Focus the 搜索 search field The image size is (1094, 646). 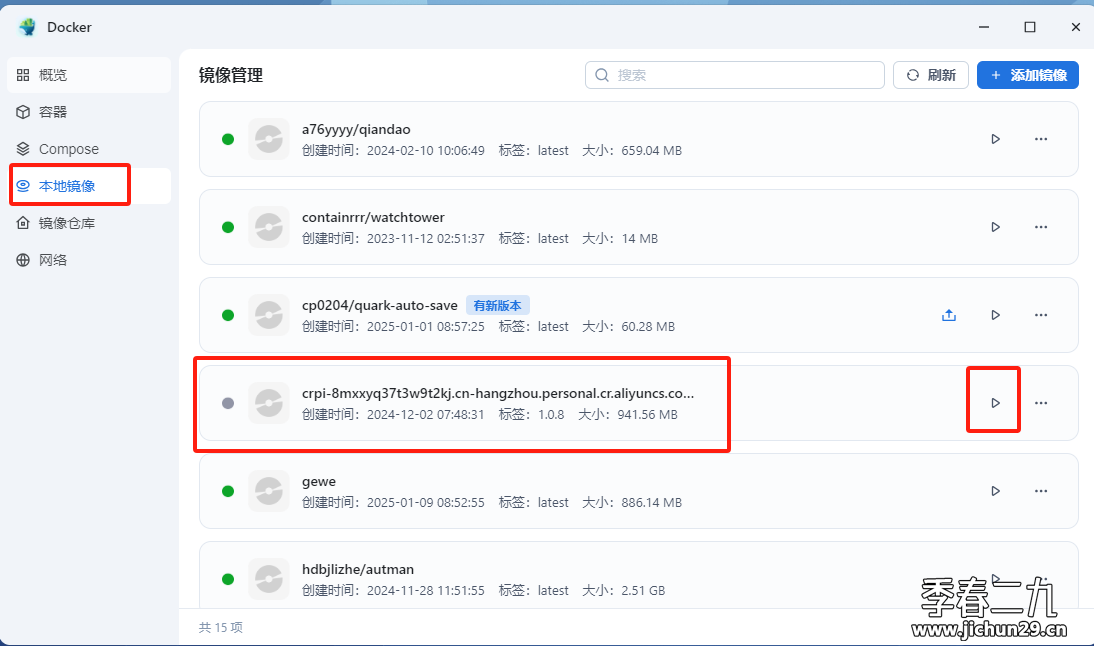point(735,75)
